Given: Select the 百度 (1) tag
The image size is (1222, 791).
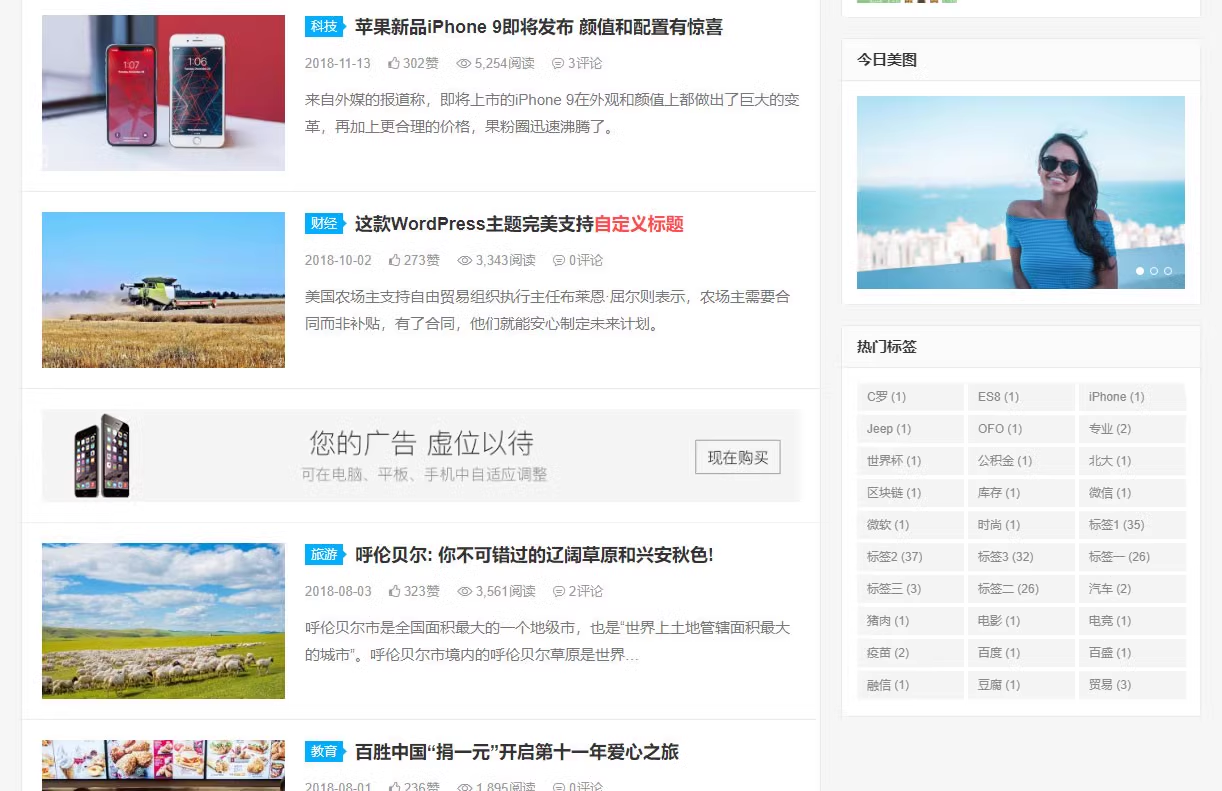Looking at the screenshot, I should (1021, 653).
